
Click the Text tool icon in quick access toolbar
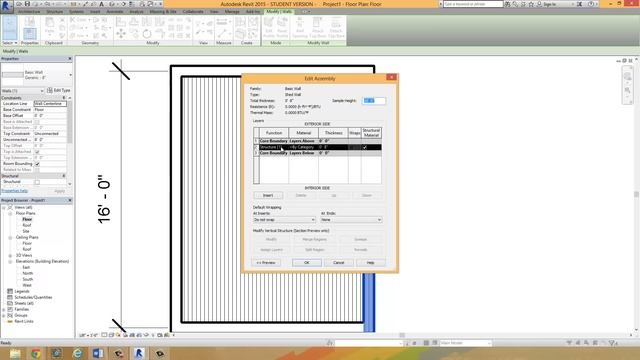tap(102, 4)
